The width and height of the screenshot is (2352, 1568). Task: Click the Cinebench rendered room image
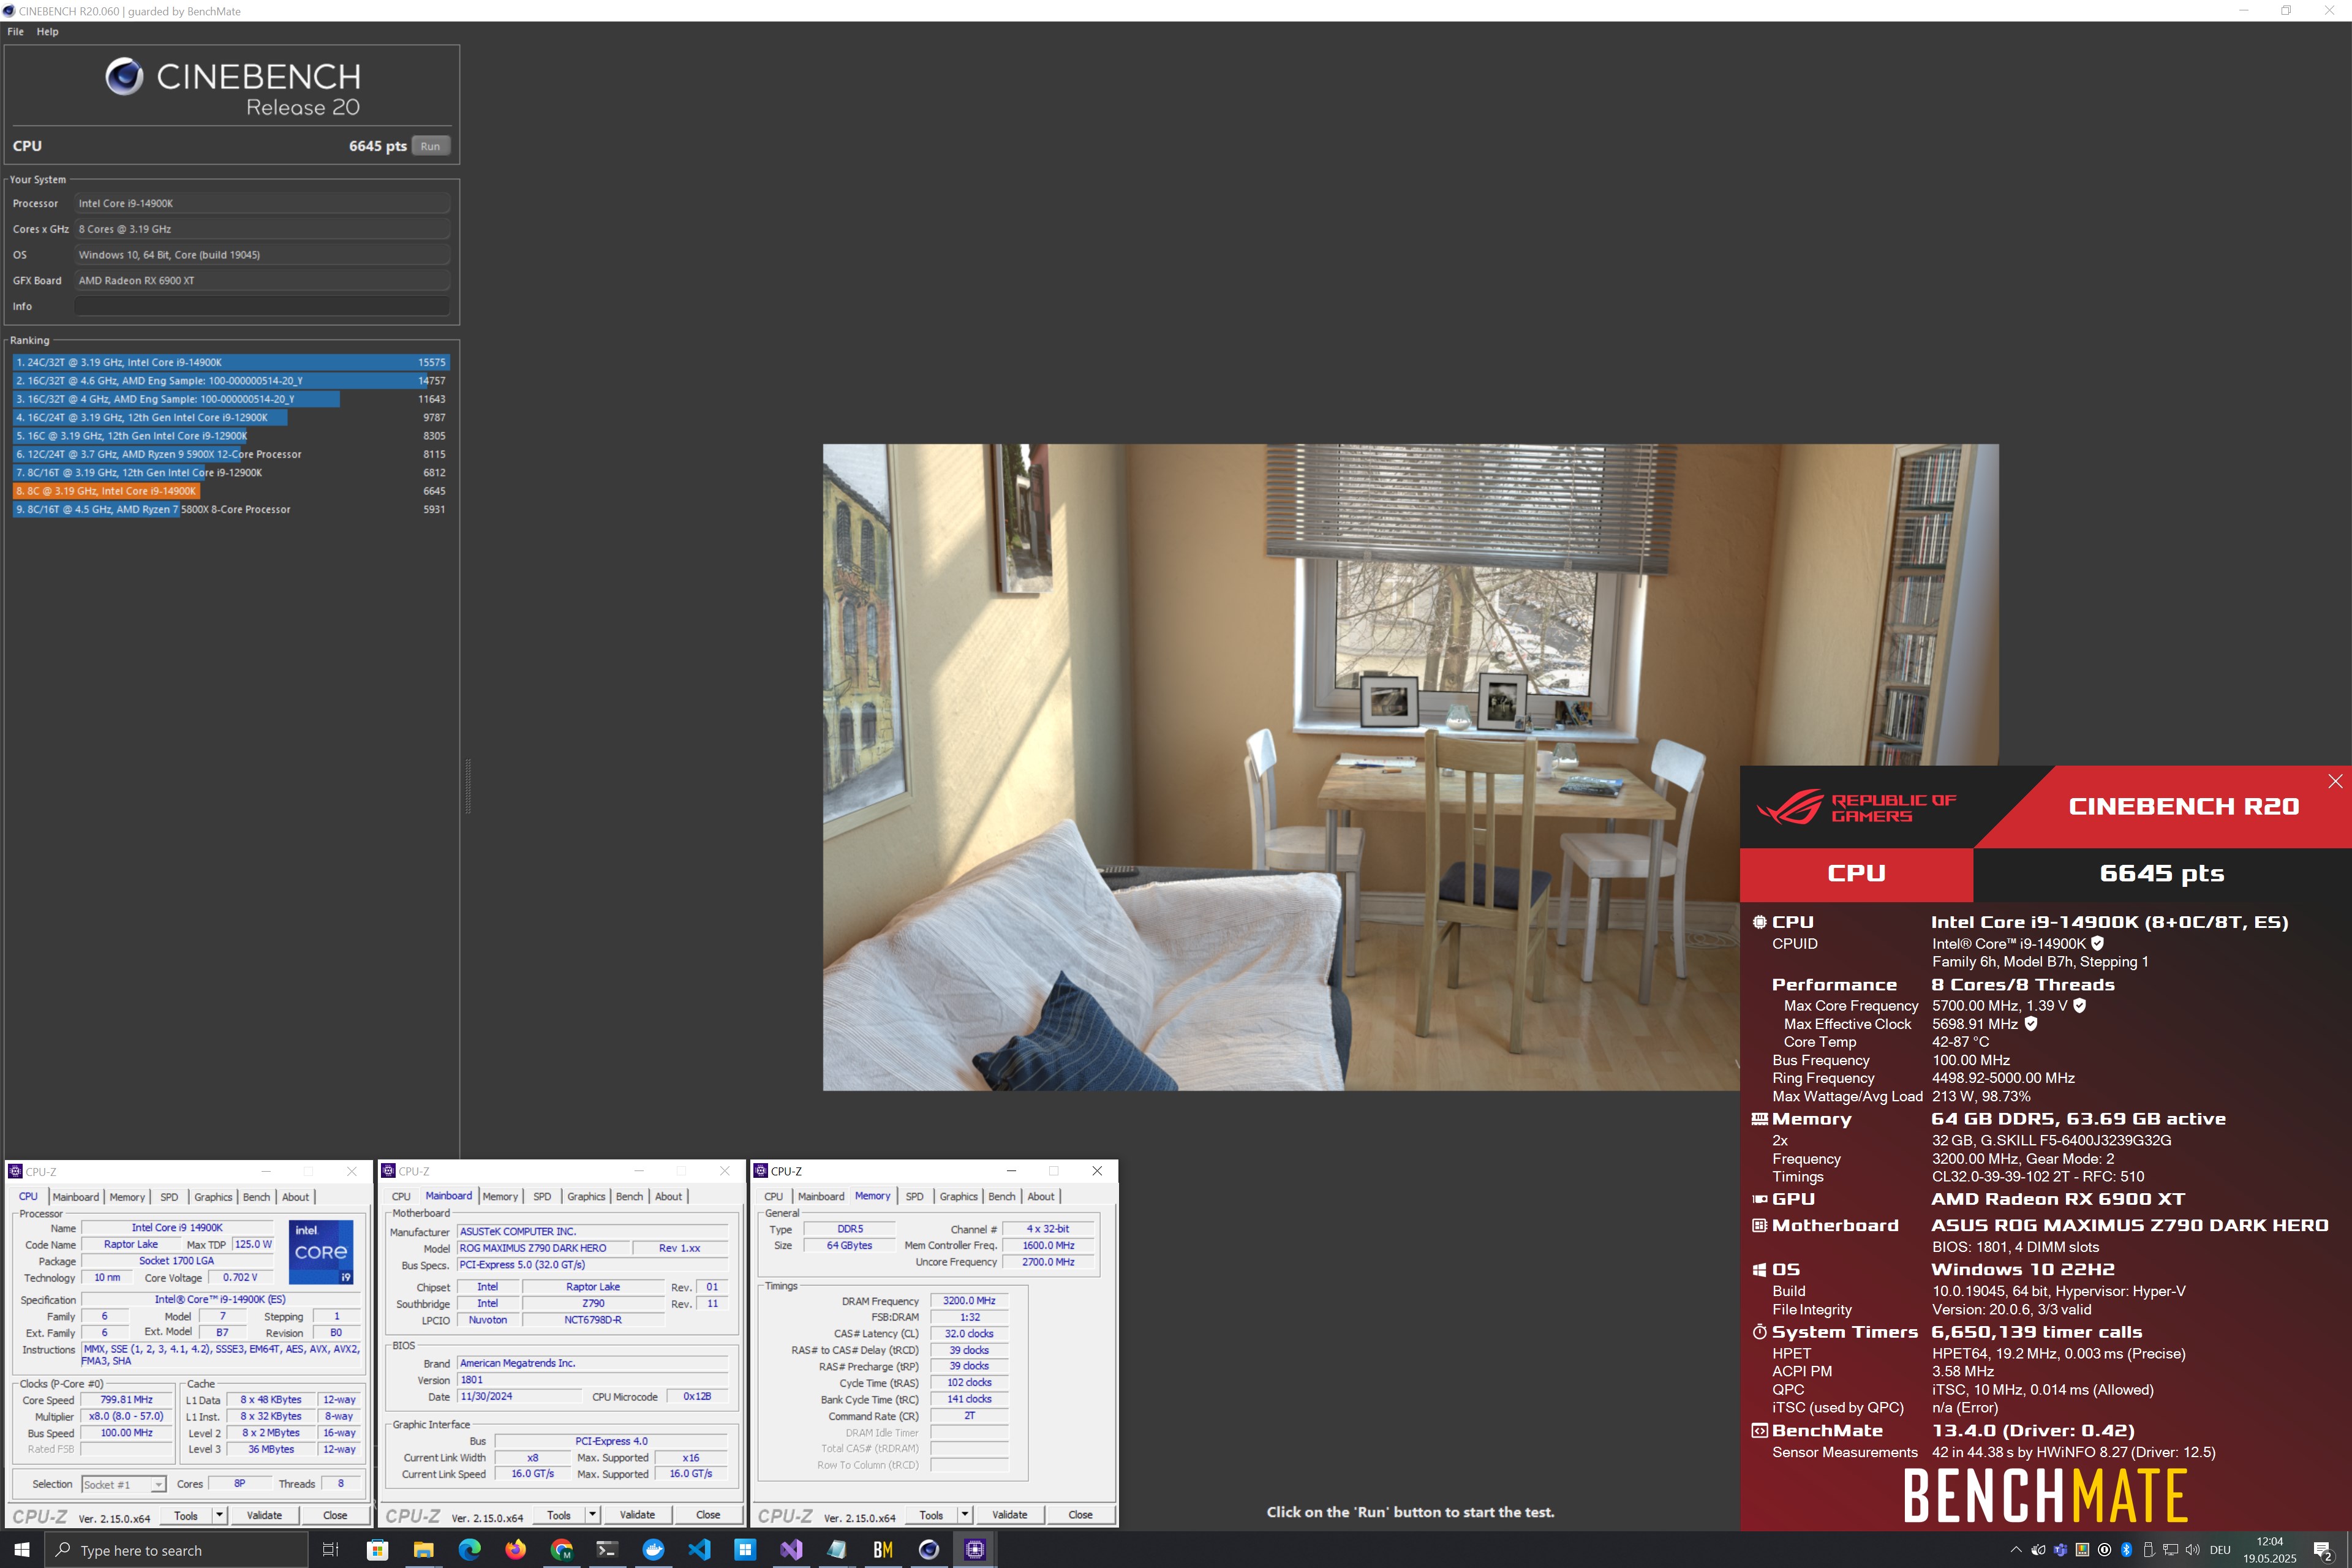point(1410,767)
